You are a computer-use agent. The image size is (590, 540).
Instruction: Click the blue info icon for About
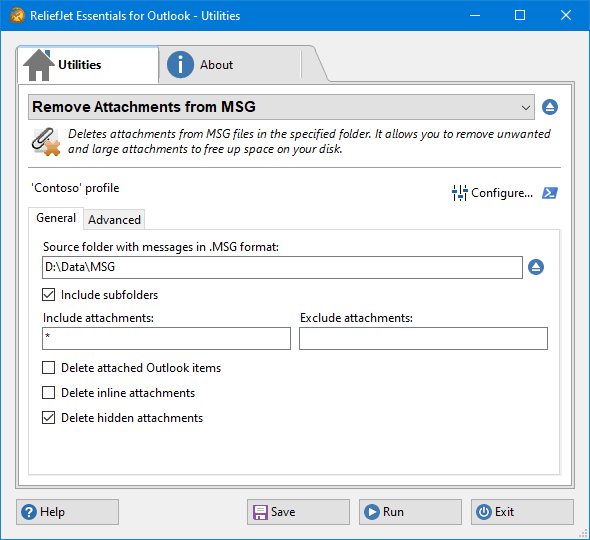(x=180, y=65)
